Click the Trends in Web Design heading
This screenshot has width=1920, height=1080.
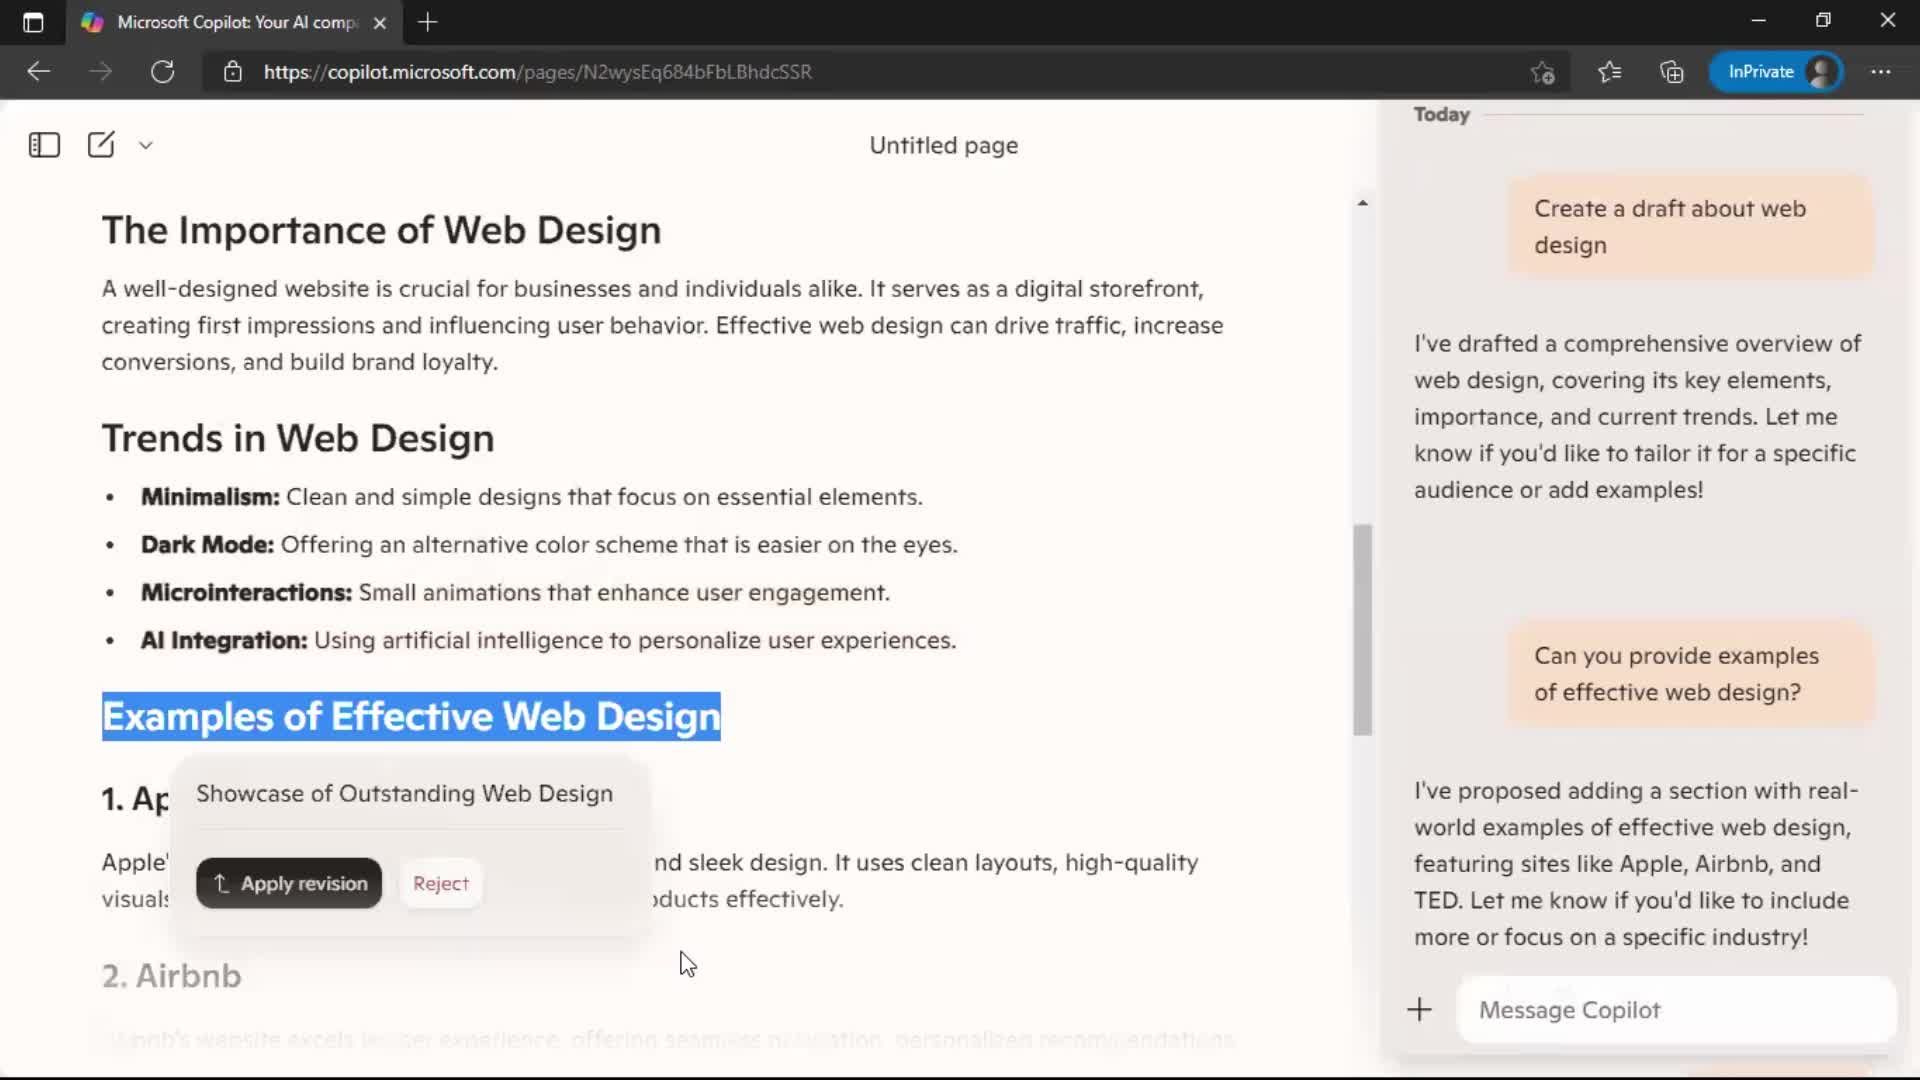coord(298,438)
